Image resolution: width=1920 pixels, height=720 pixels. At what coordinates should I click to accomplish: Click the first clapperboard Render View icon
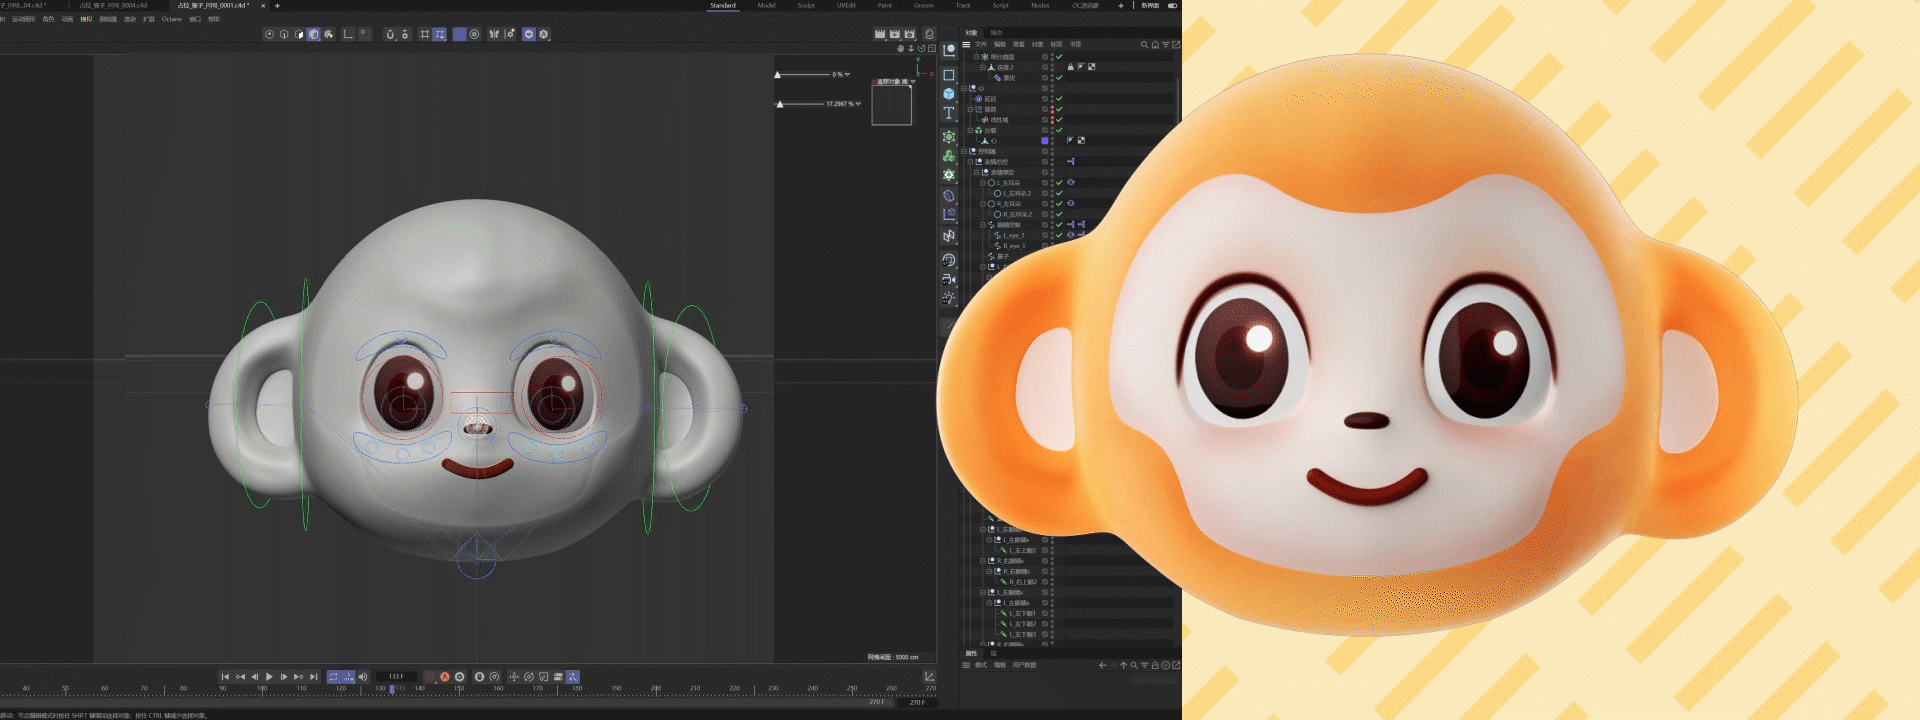pos(880,34)
